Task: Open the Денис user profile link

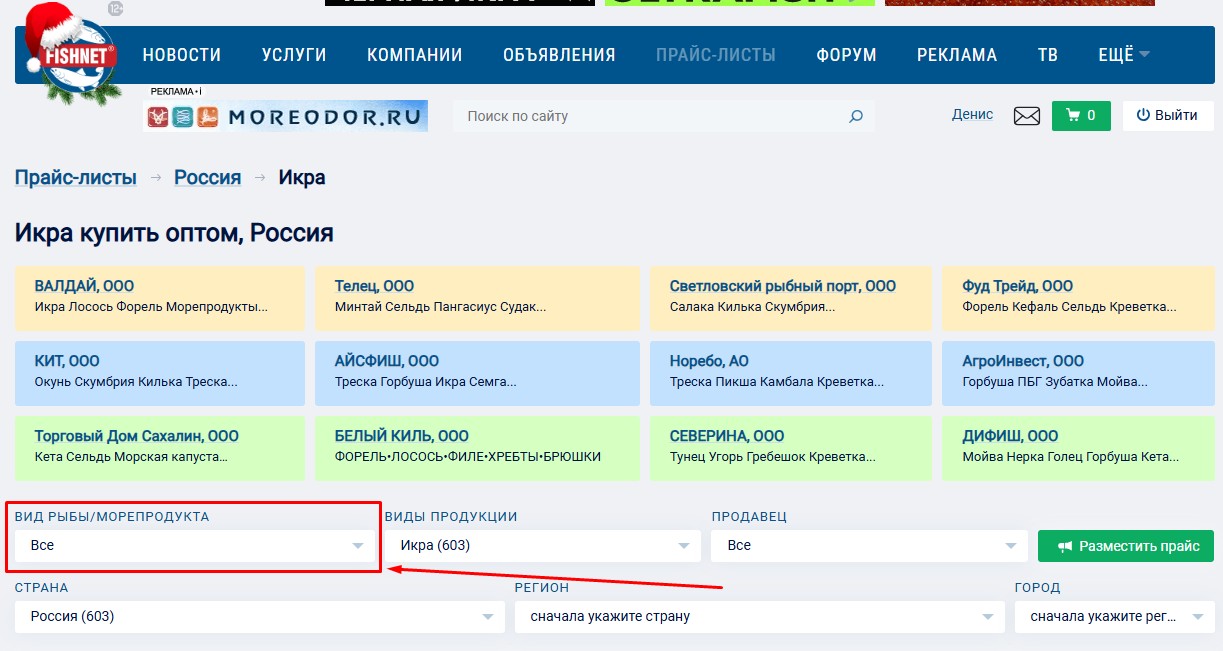Action: (x=972, y=115)
